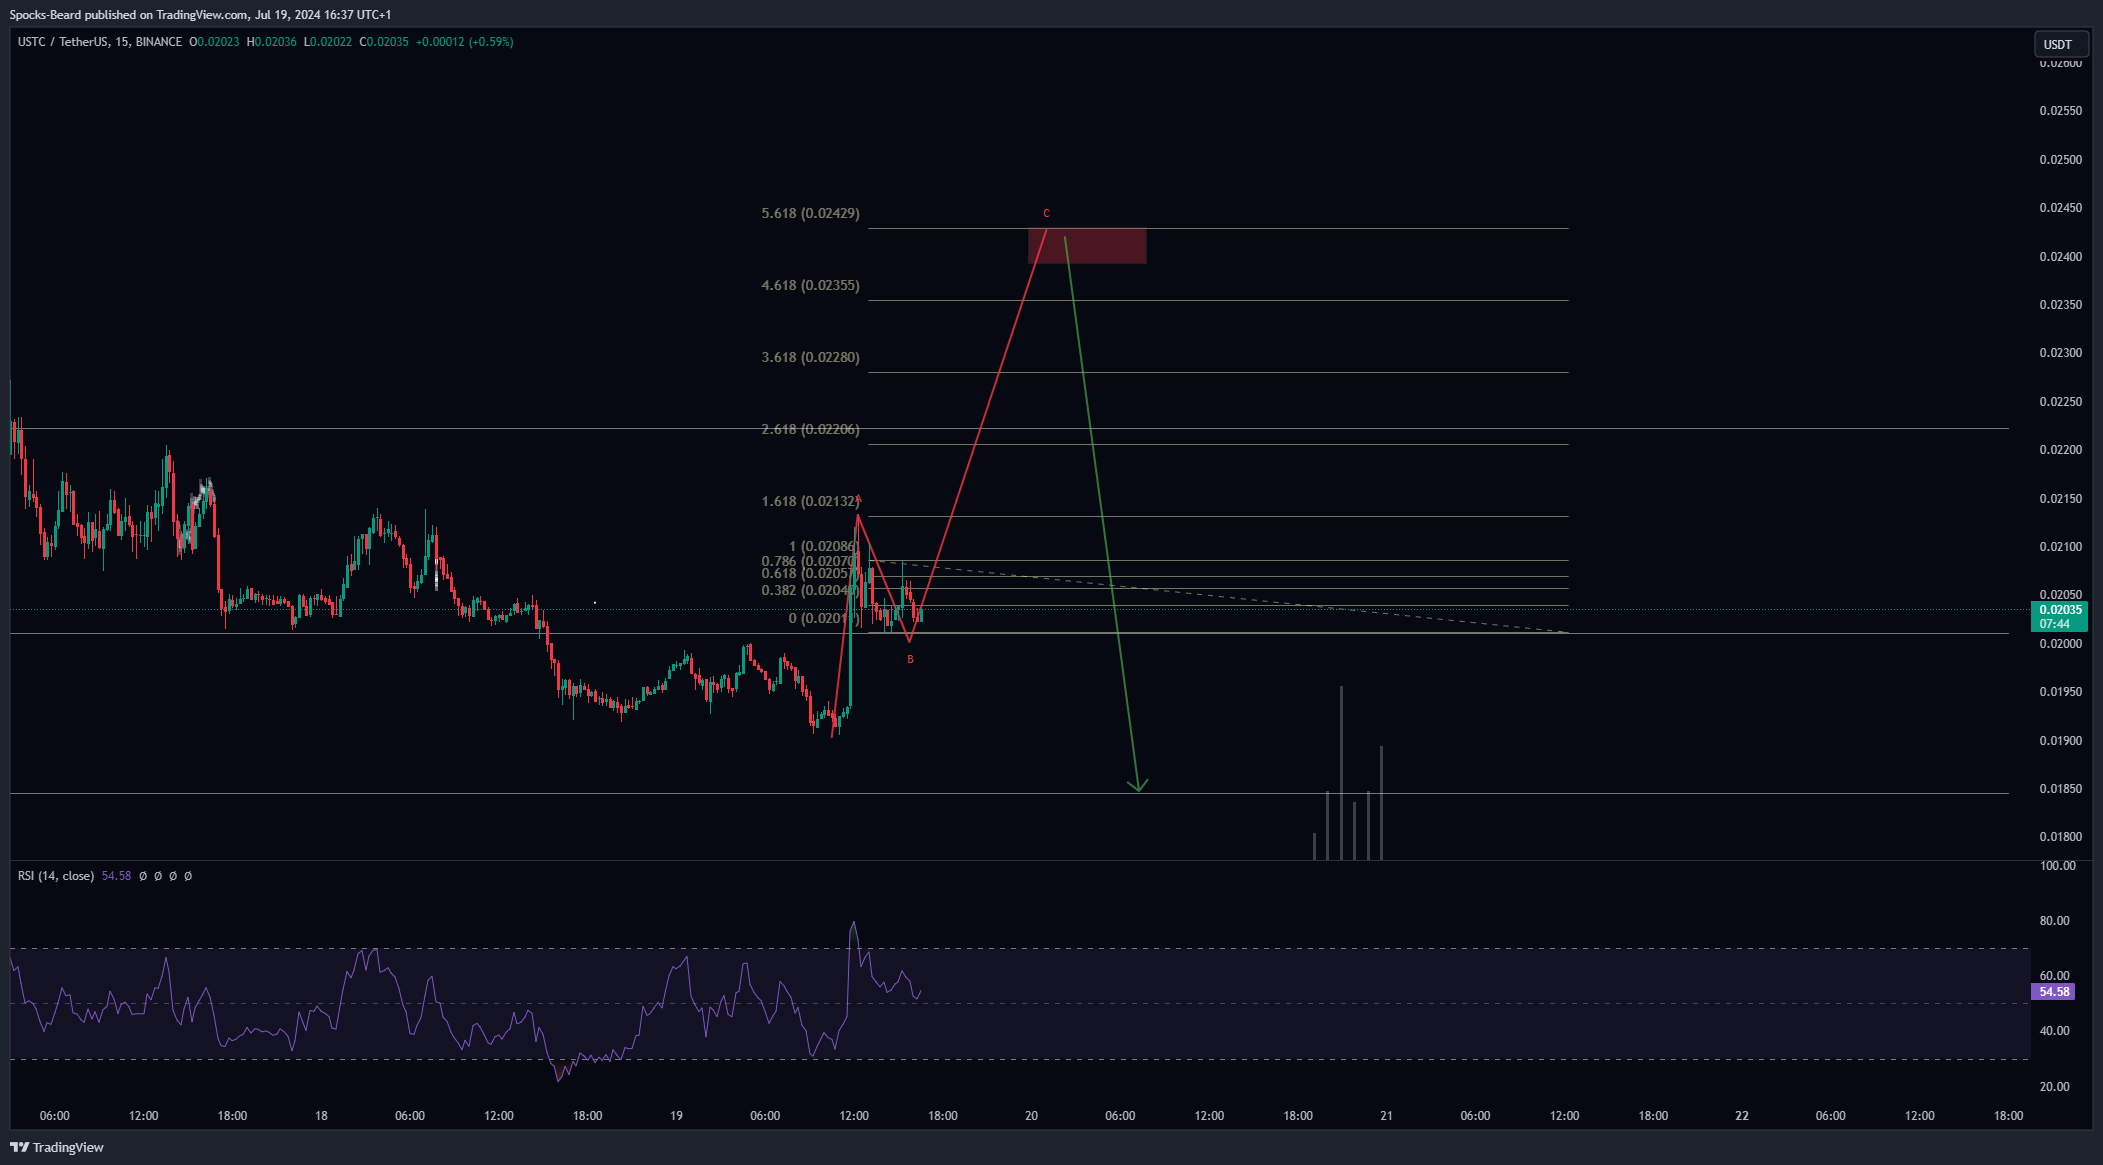Click the 0.02550 price axis label

2060,111
